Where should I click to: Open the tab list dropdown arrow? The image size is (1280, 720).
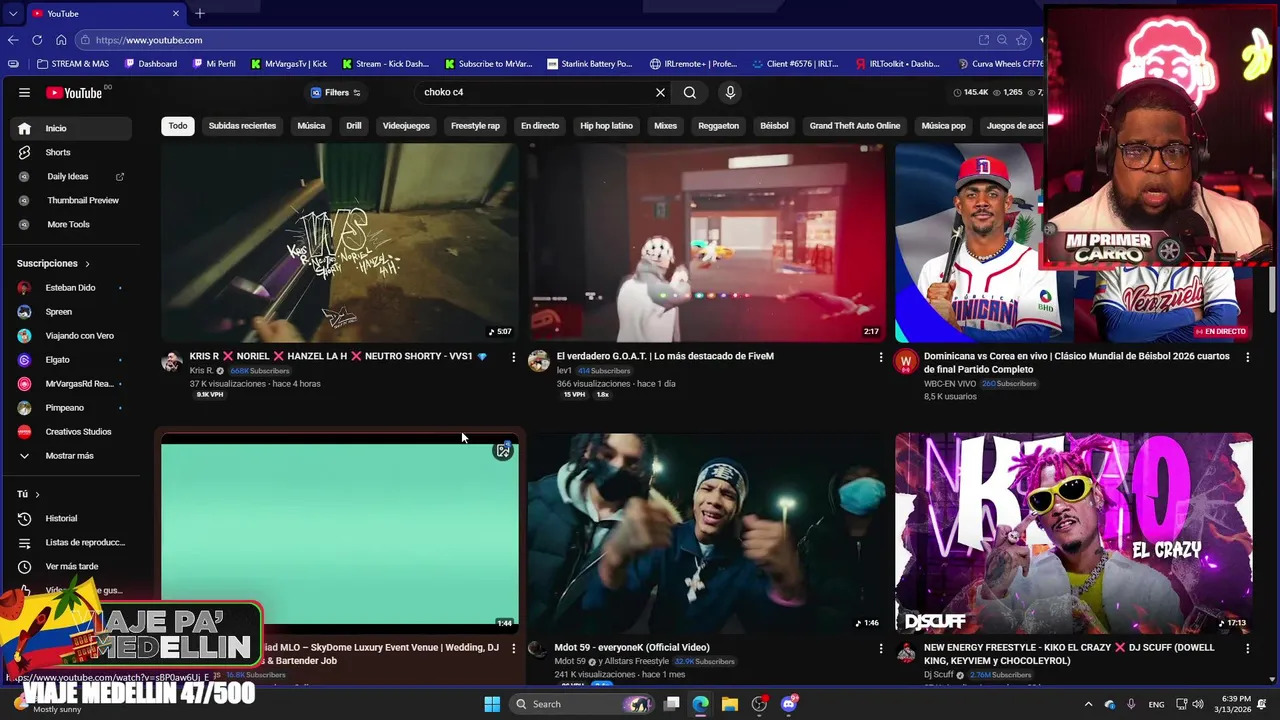11,13
